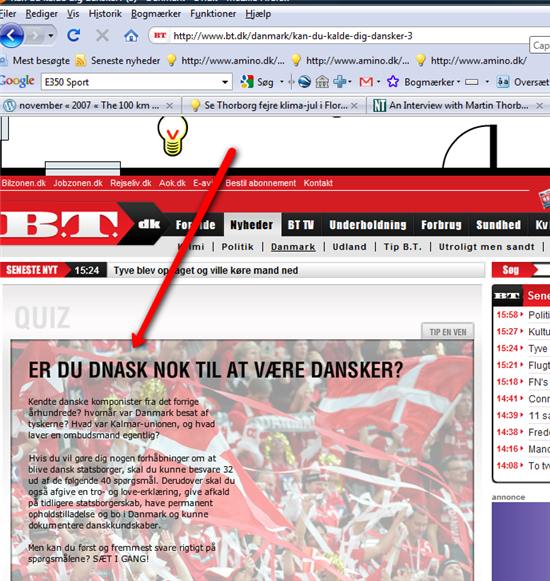Click the globe icon in Google toolbar

(x=304, y=82)
